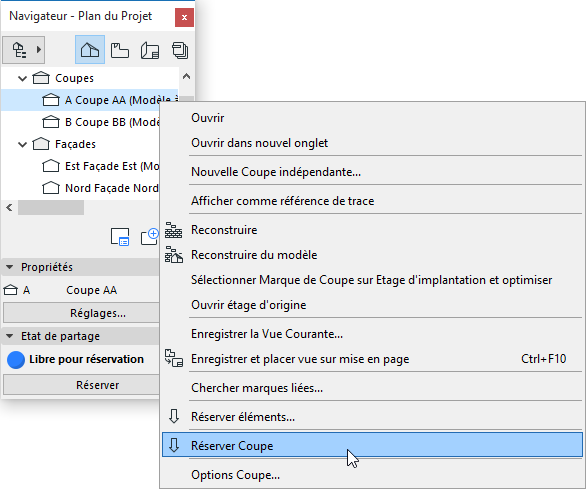
Task: Collapse the Coupes tree node
Action: pos(22,79)
